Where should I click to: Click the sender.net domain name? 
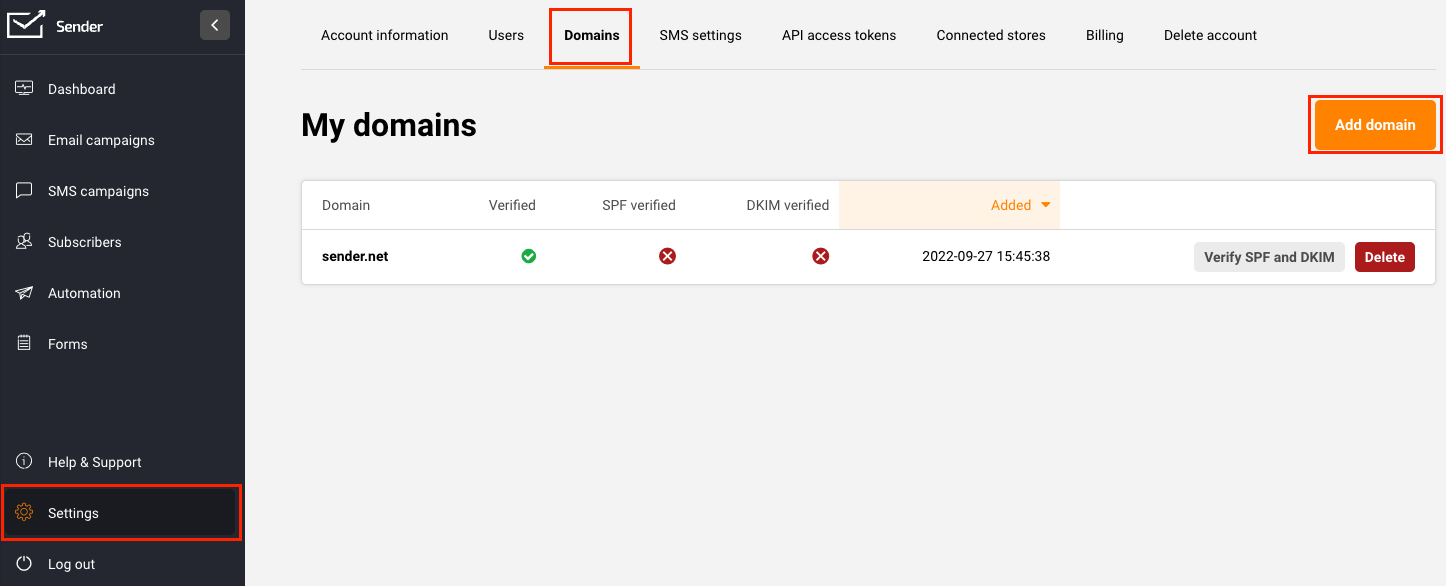coord(355,256)
